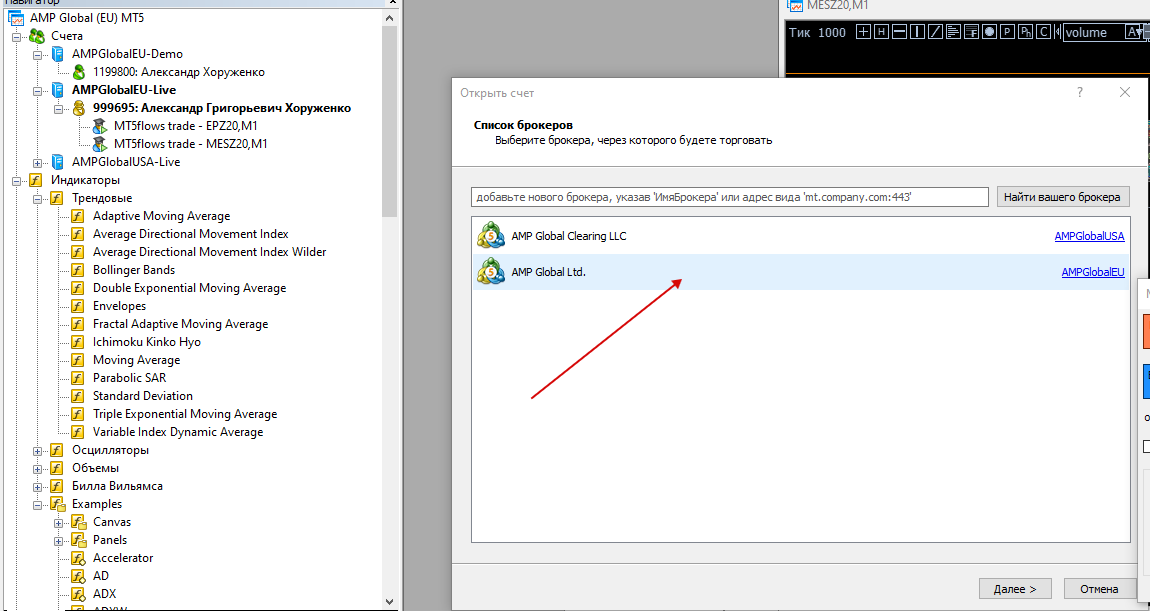Select Average Directional Movement Index Wilder
1150x611 pixels.
pos(210,252)
